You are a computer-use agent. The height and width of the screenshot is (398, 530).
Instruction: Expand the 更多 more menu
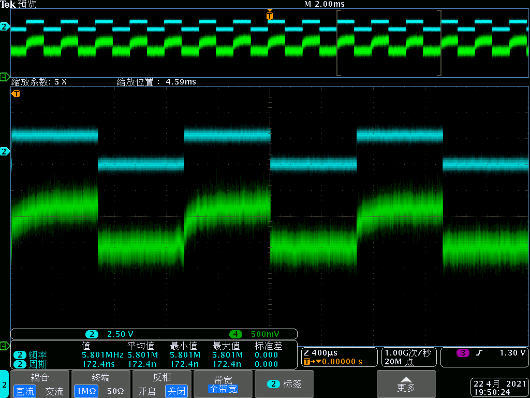[x=406, y=384]
